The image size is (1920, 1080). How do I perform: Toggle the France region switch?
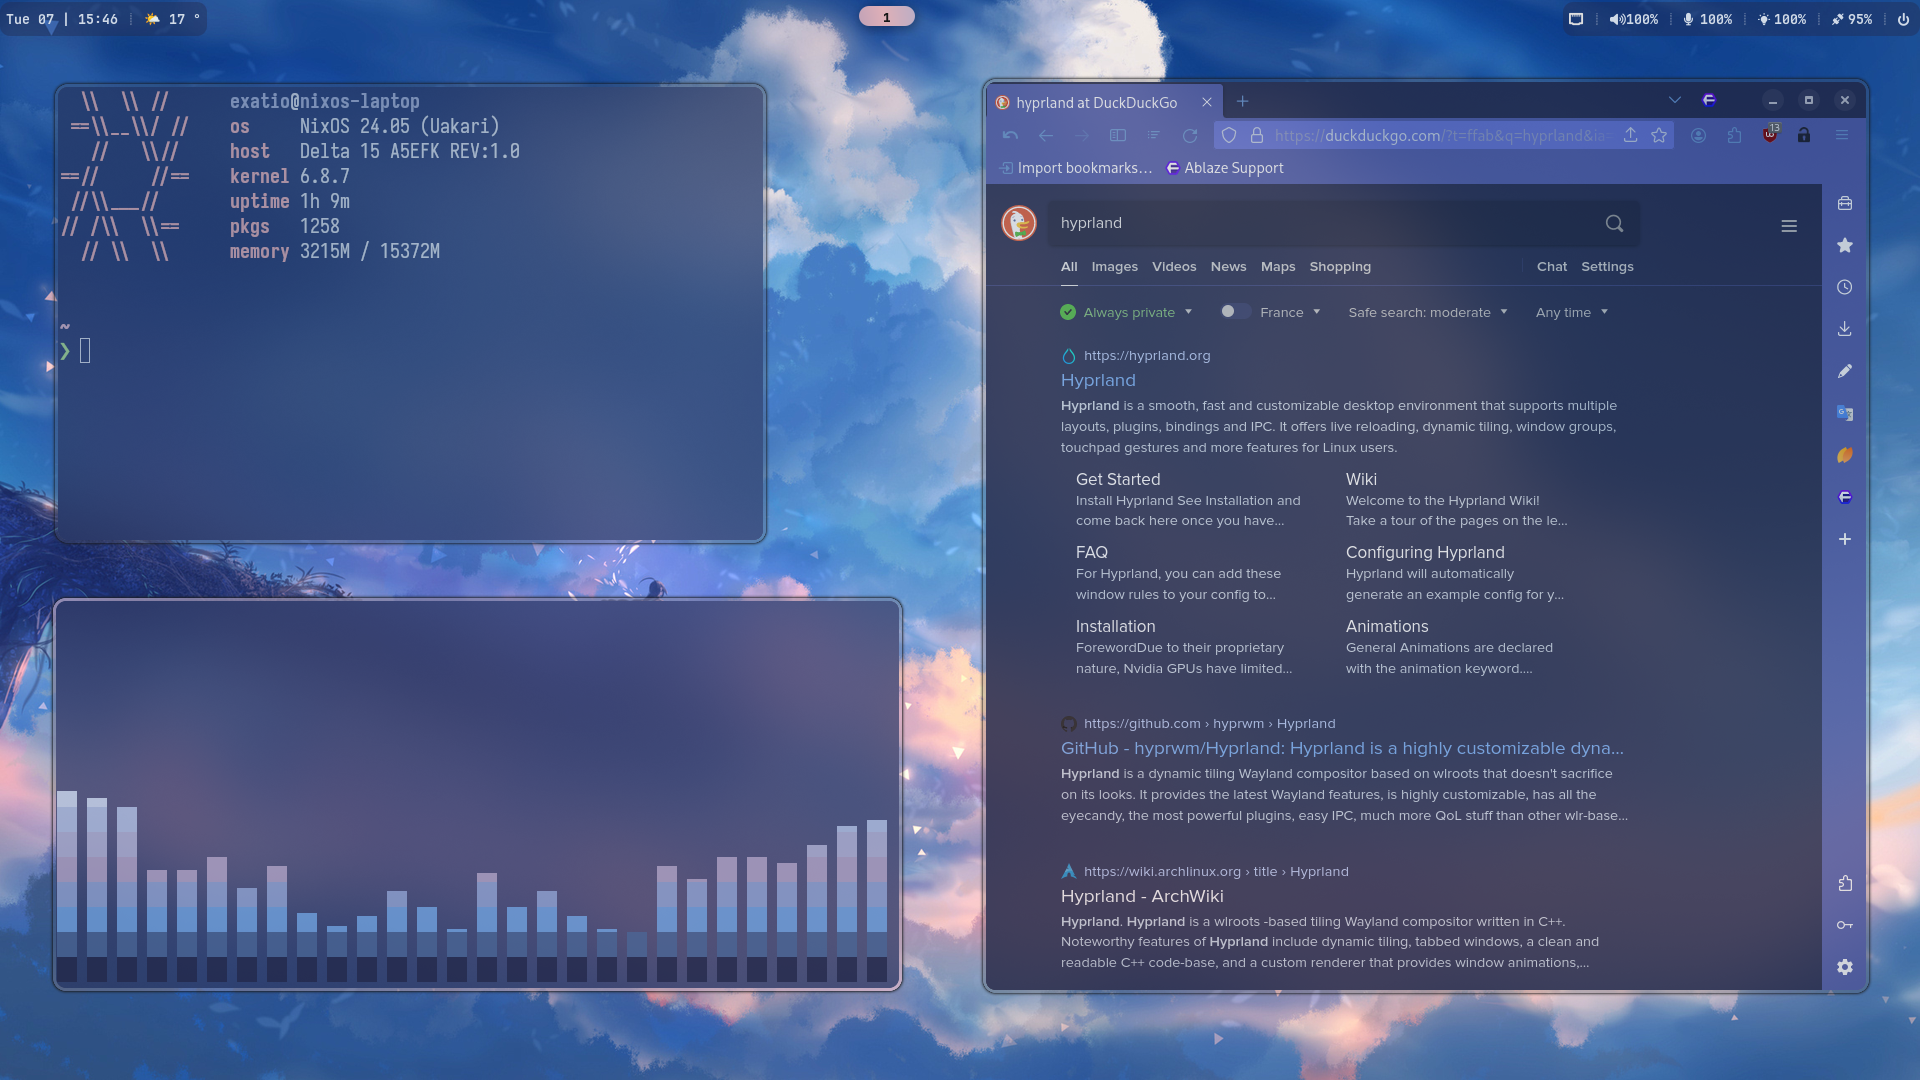pyautogui.click(x=1234, y=312)
